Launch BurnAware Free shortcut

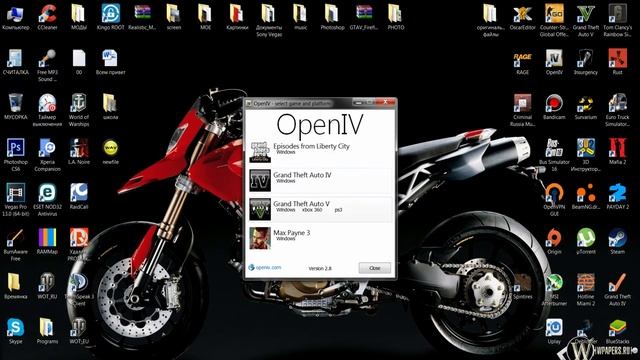tap(16, 244)
